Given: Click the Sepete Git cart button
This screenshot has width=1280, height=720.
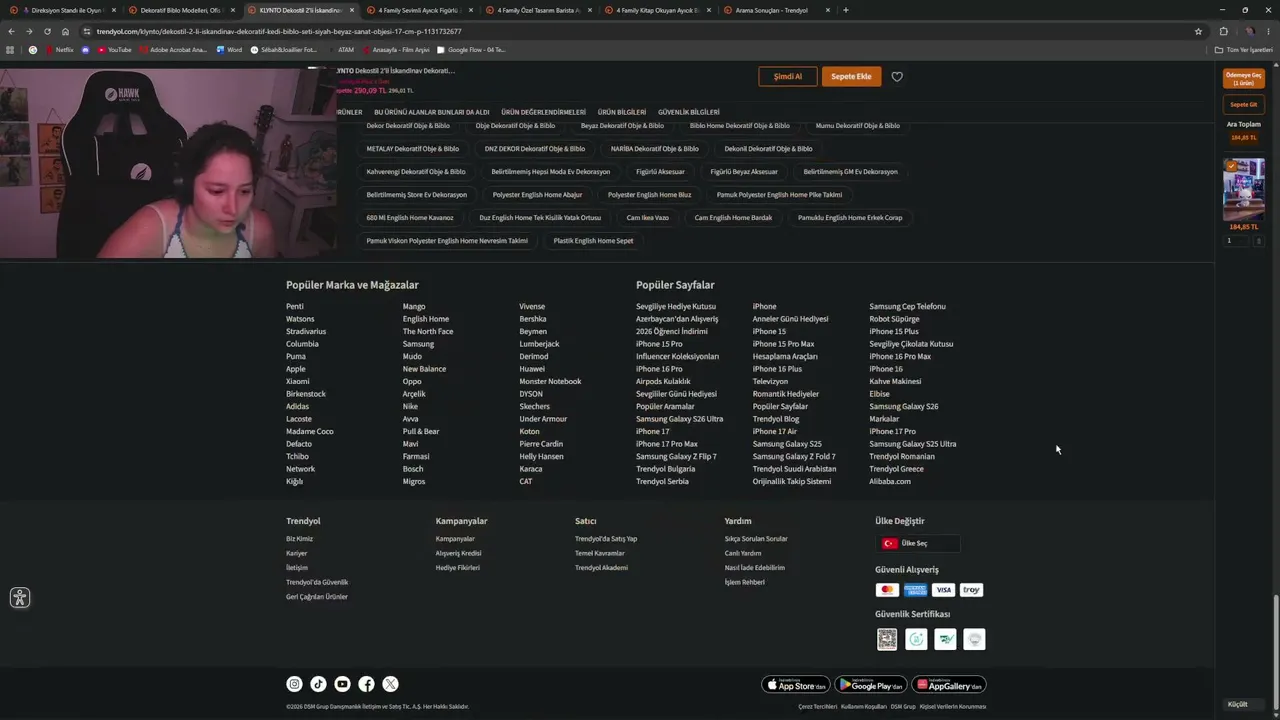Looking at the screenshot, I should click(1244, 104).
